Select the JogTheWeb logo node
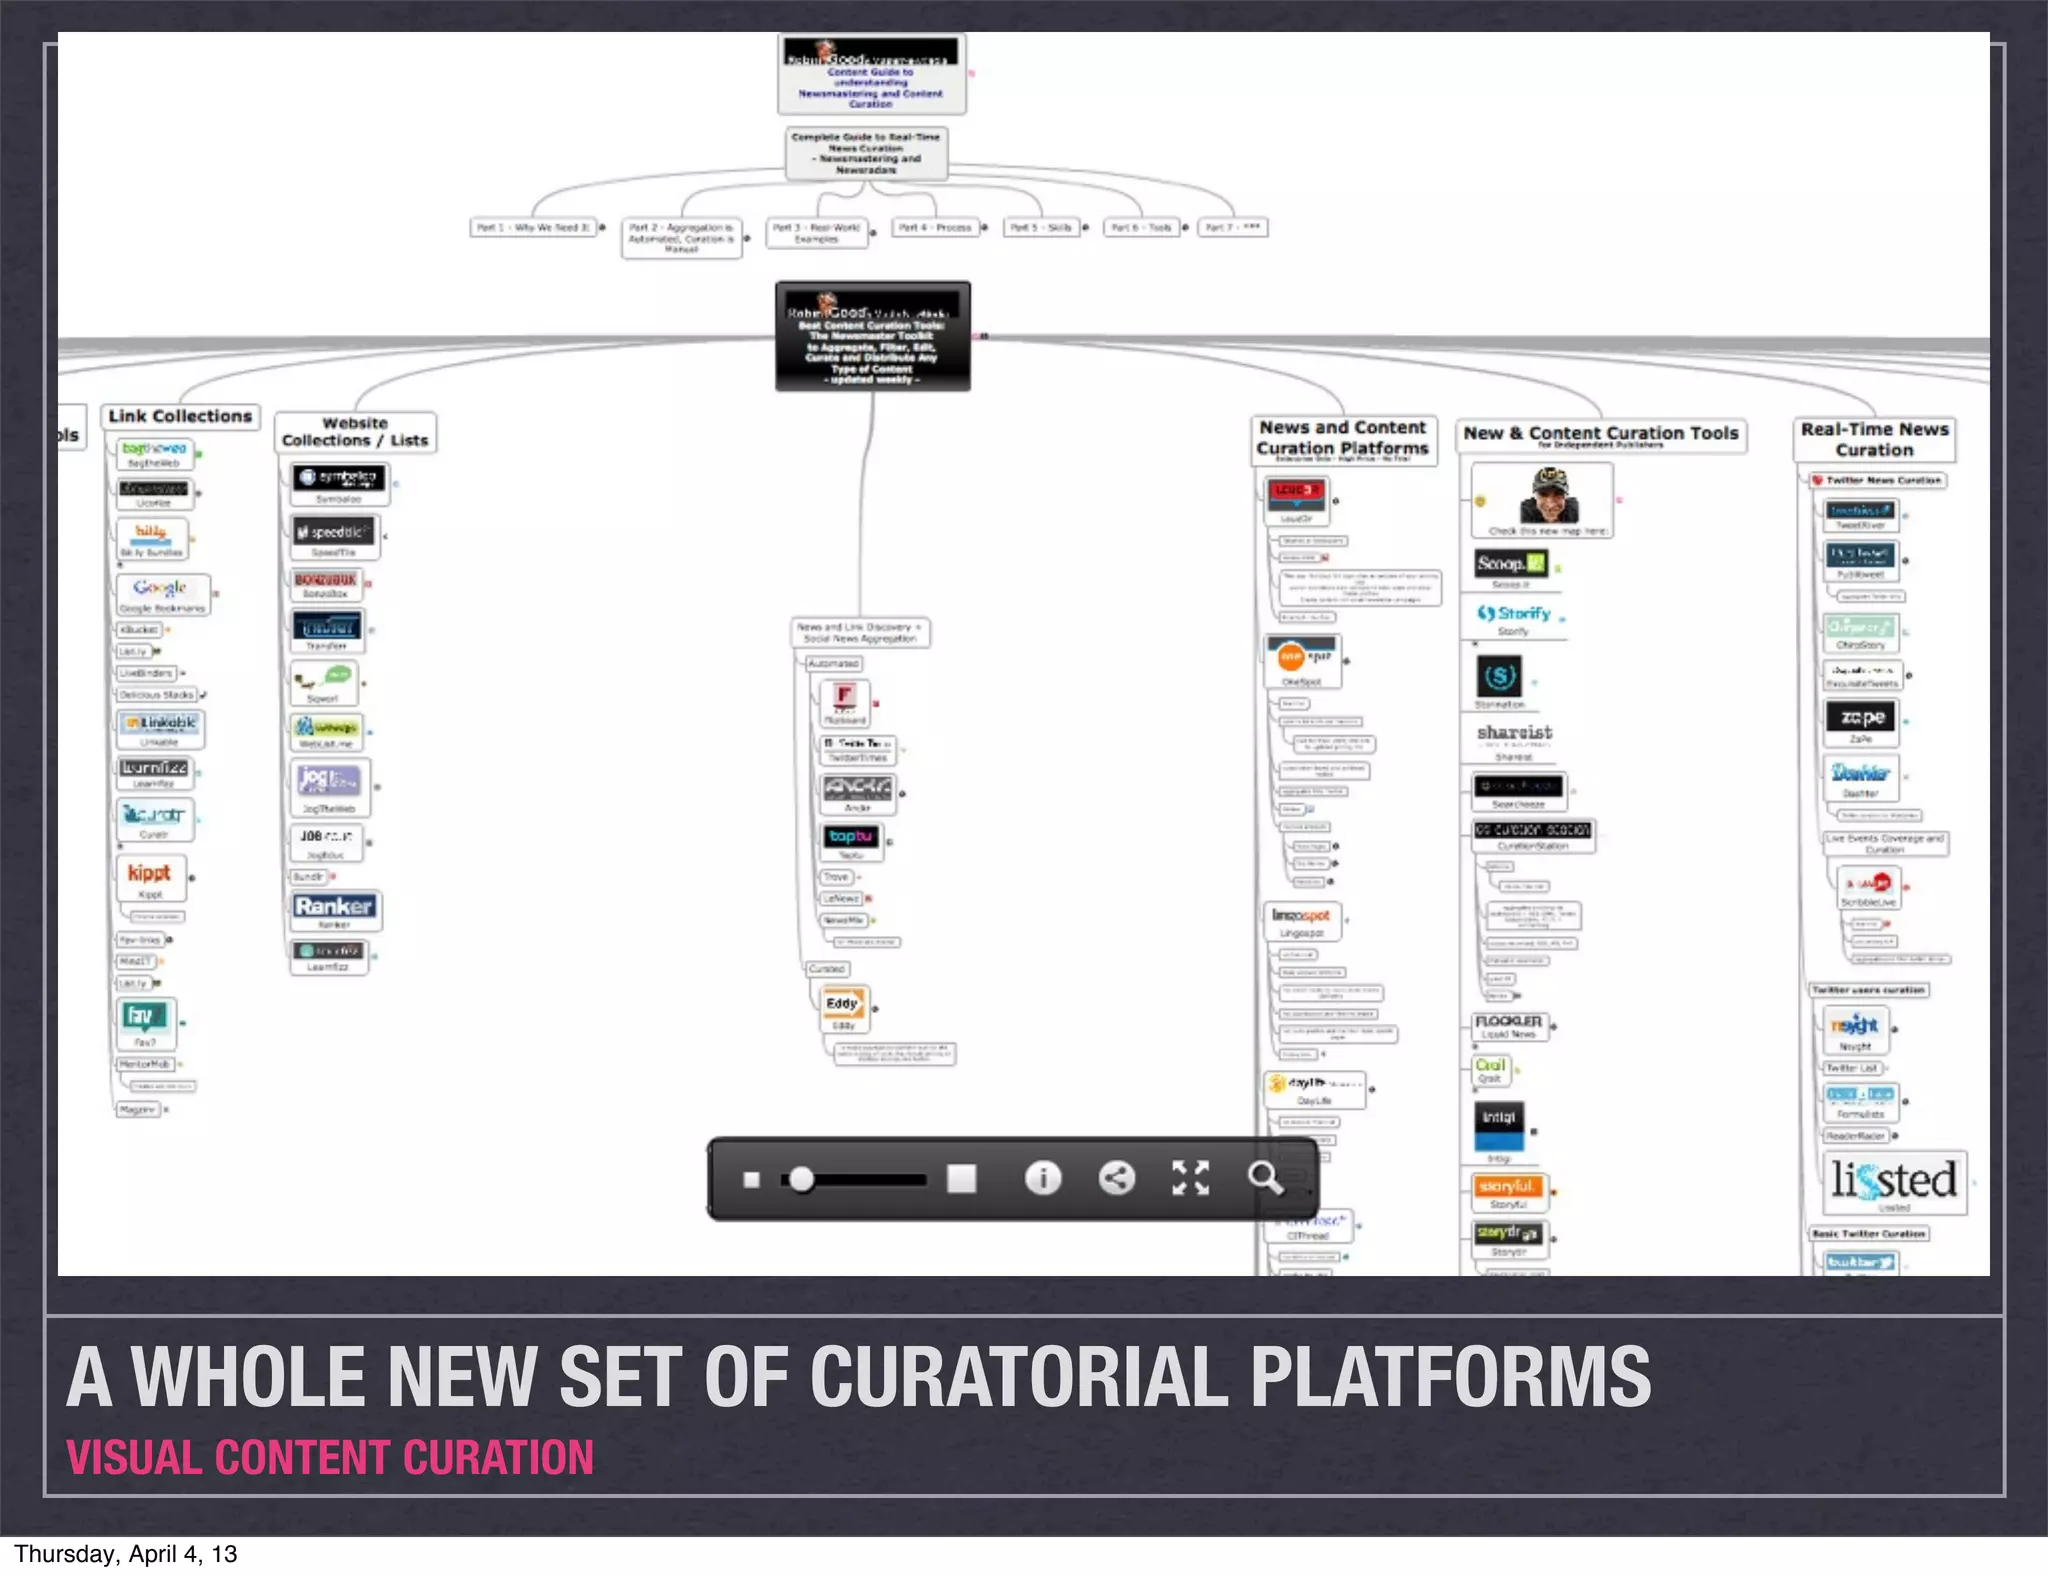 (330, 787)
